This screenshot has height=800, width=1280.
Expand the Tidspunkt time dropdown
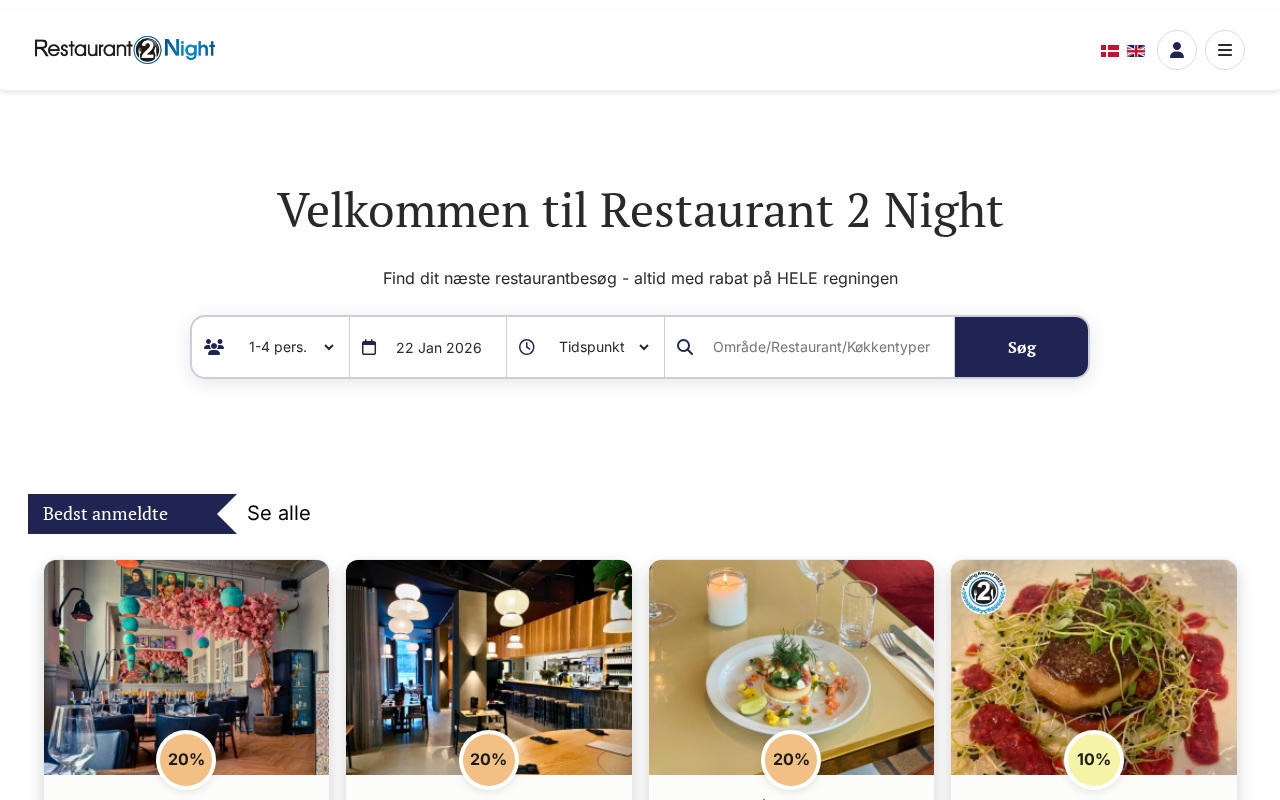(604, 347)
